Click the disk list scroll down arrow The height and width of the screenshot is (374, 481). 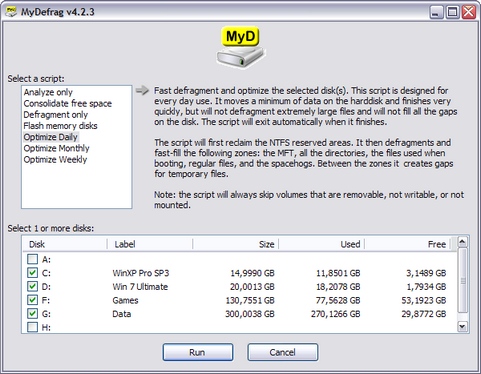[462, 326]
